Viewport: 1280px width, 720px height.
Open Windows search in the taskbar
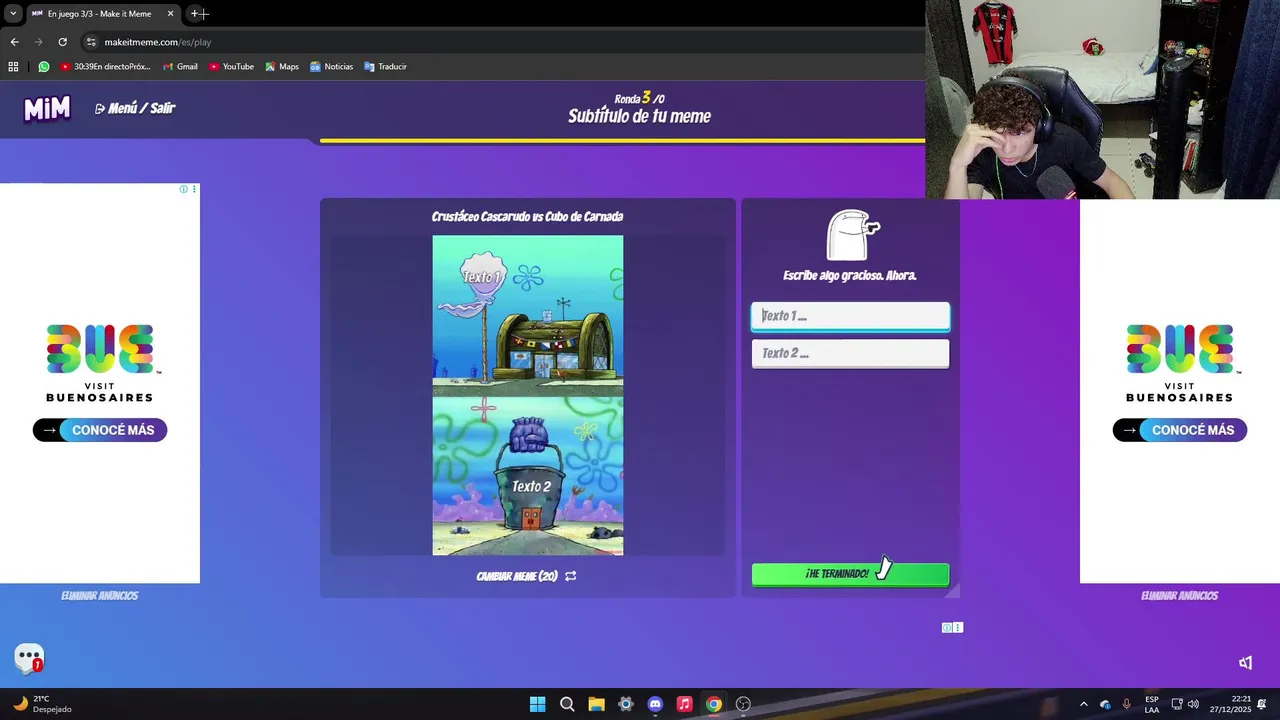(567, 704)
